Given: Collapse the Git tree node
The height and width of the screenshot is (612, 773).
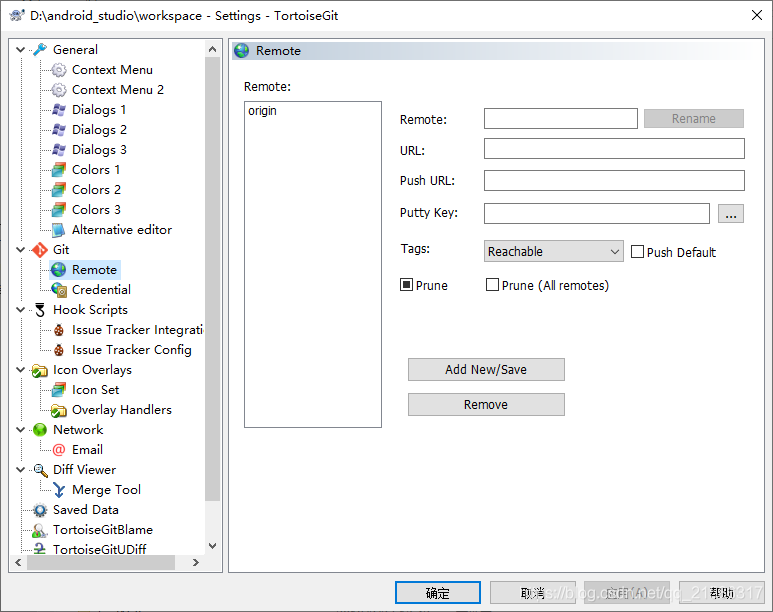Looking at the screenshot, I should [x=21, y=250].
